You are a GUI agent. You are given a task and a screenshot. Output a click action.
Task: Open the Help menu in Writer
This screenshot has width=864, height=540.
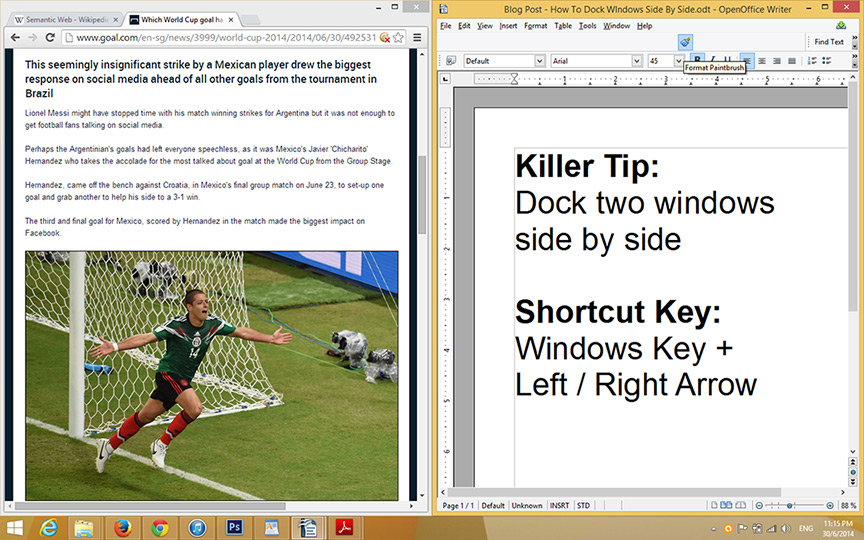coord(644,26)
